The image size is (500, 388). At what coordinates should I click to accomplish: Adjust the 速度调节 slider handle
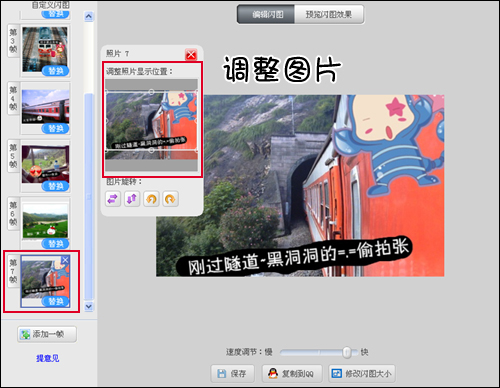[347, 352]
